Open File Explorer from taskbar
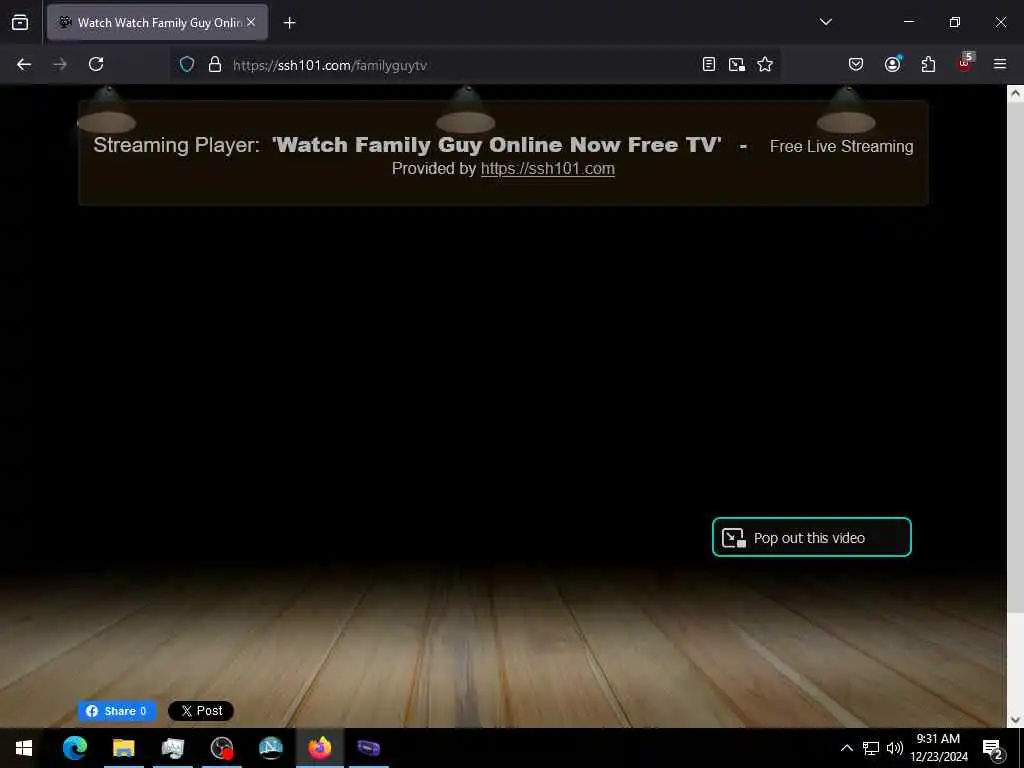This screenshot has width=1024, height=768. click(x=123, y=748)
